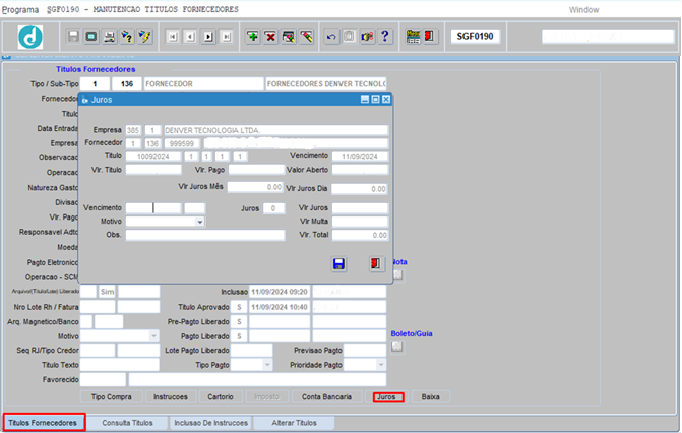Click the green plus insert record icon
Image resolution: width=682 pixels, height=433 pixels.
pyautogui.click(x=252, y=37)
